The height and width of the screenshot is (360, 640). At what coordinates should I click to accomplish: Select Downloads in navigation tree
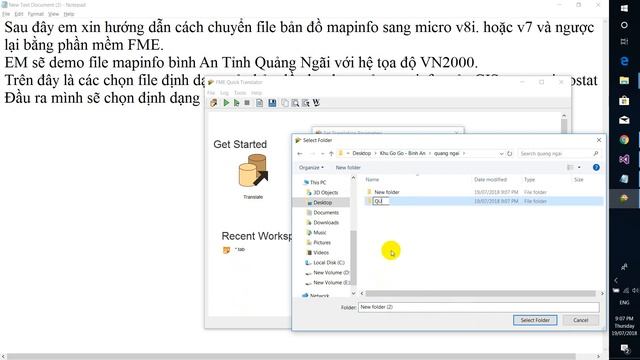[x=326, y=222]
